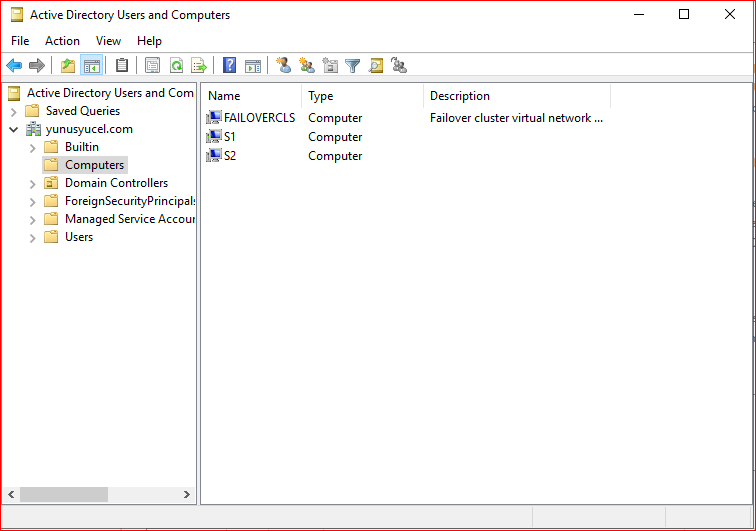Select the FAILOVERCLS computer name
Screen dimensions: 756x531
[x=259, y=118]
